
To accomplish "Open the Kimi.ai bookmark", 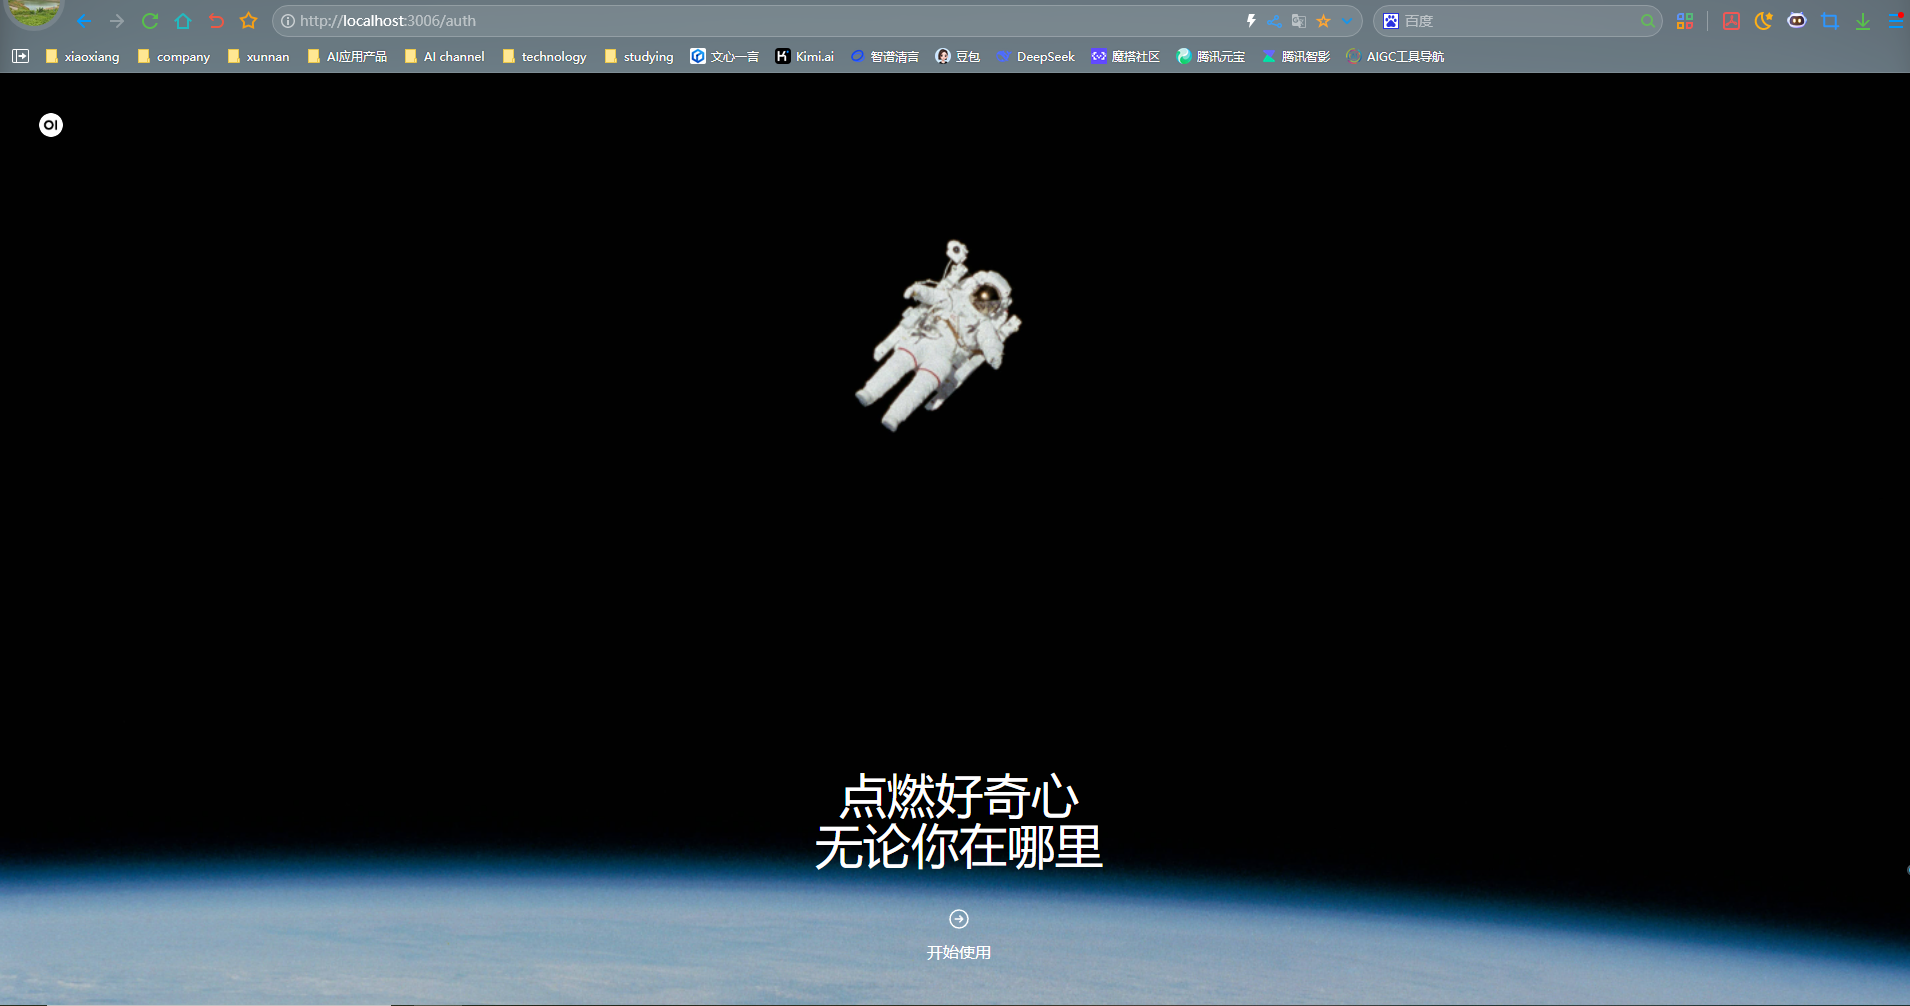I will point(805,57).
